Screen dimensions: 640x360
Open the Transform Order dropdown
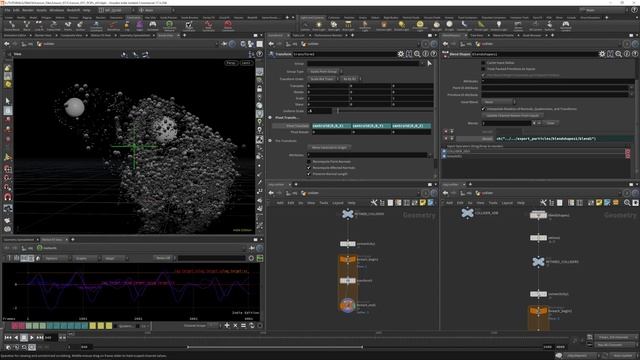pos(324,79)
